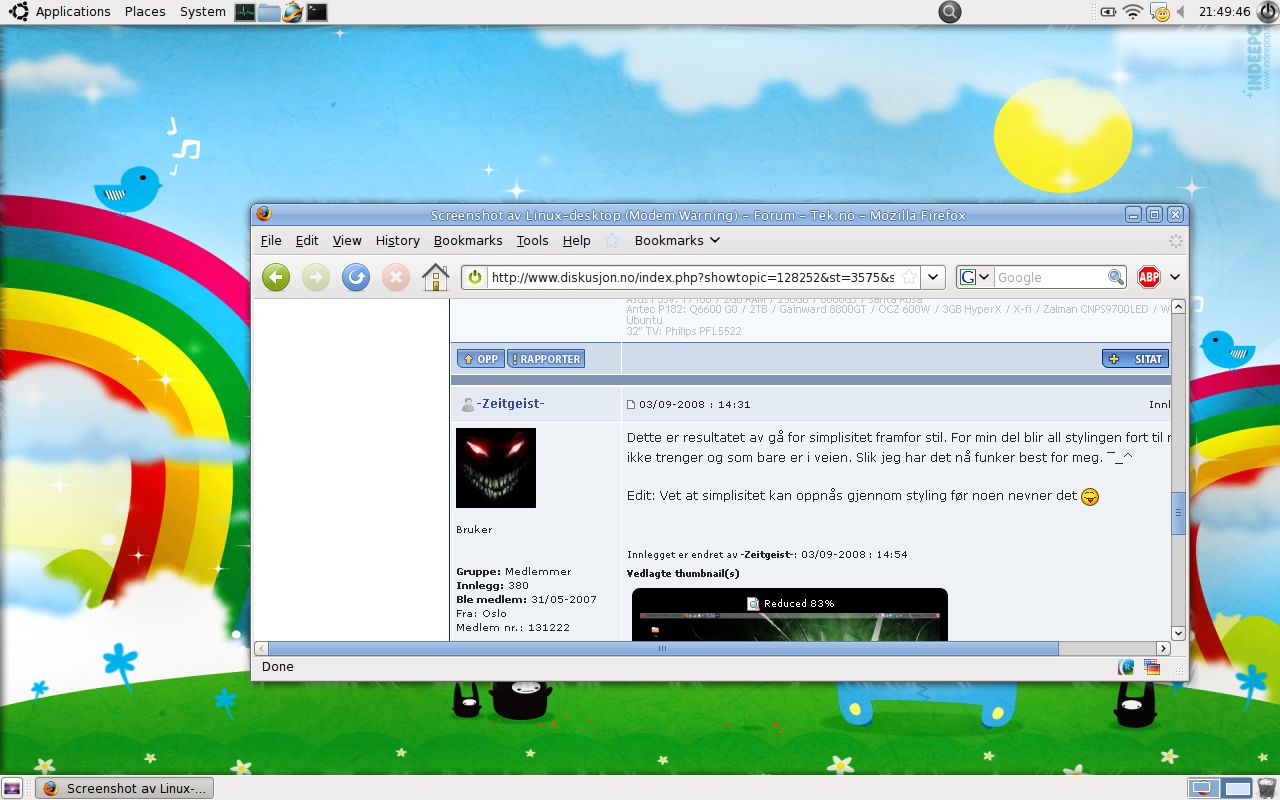Screen dimensions: 1280x800
Task: Click the power button in the top panel
Action: pyautogui.click(x=1267, y=12)
